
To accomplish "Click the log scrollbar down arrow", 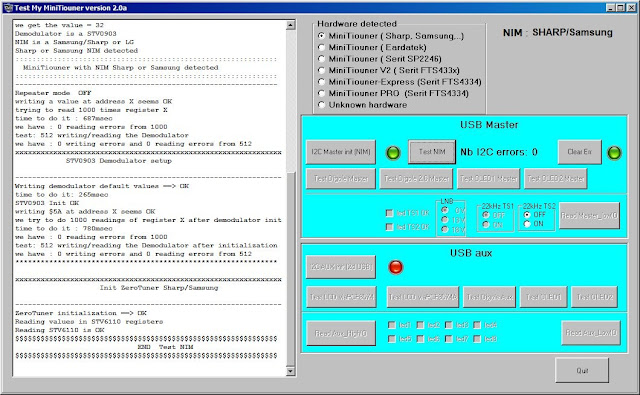I will pos(291,371).
